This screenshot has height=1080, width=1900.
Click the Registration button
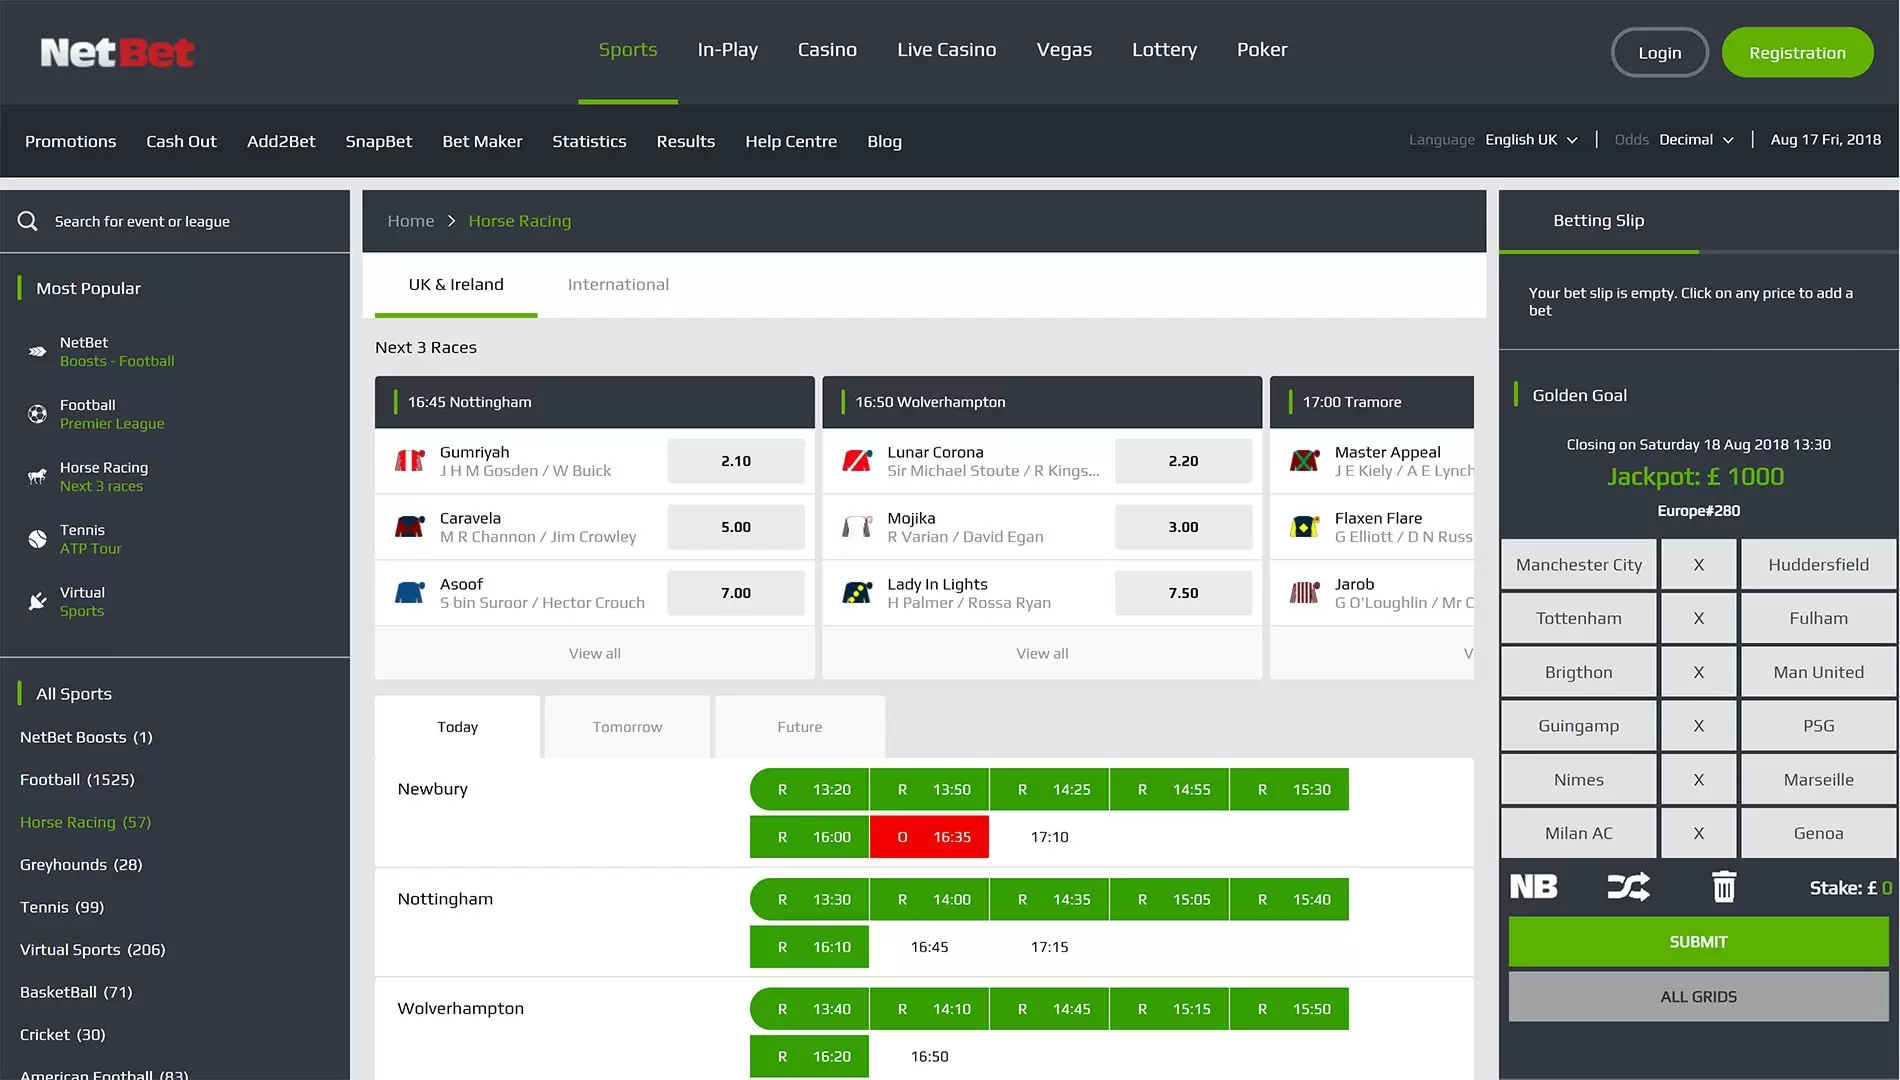[1797, 53]
